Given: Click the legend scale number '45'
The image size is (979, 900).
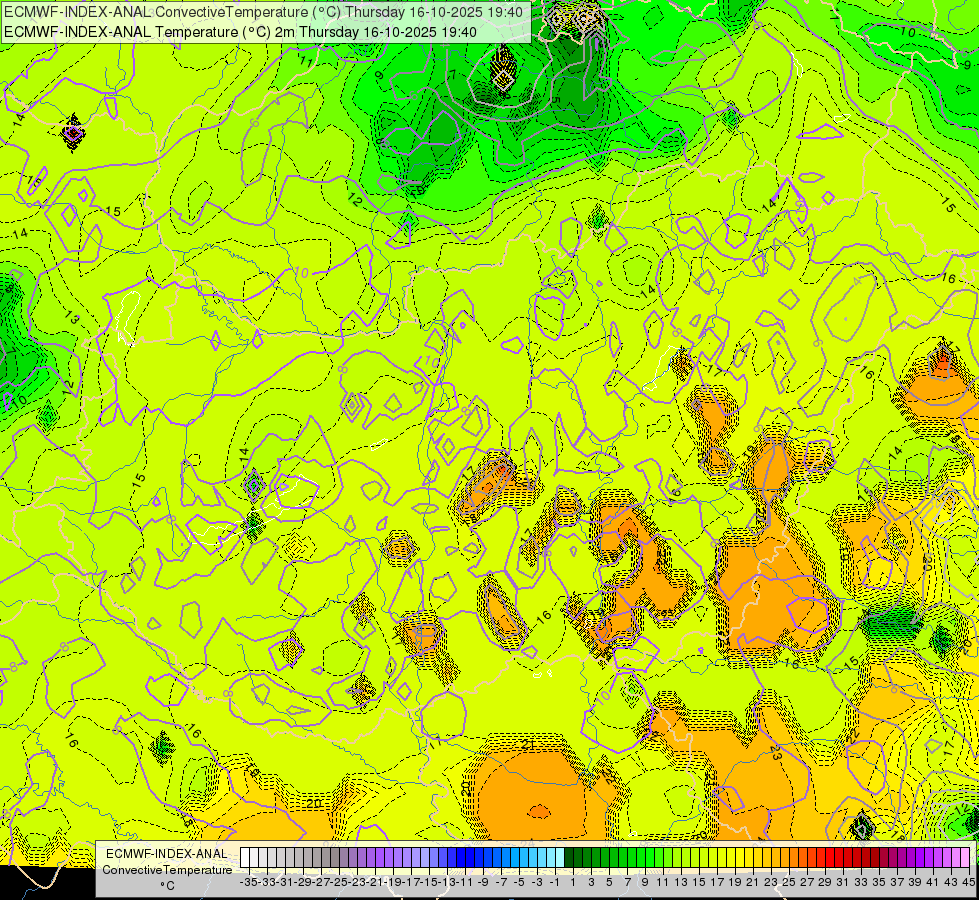Looking at the screenshot, I should [968, 882].
